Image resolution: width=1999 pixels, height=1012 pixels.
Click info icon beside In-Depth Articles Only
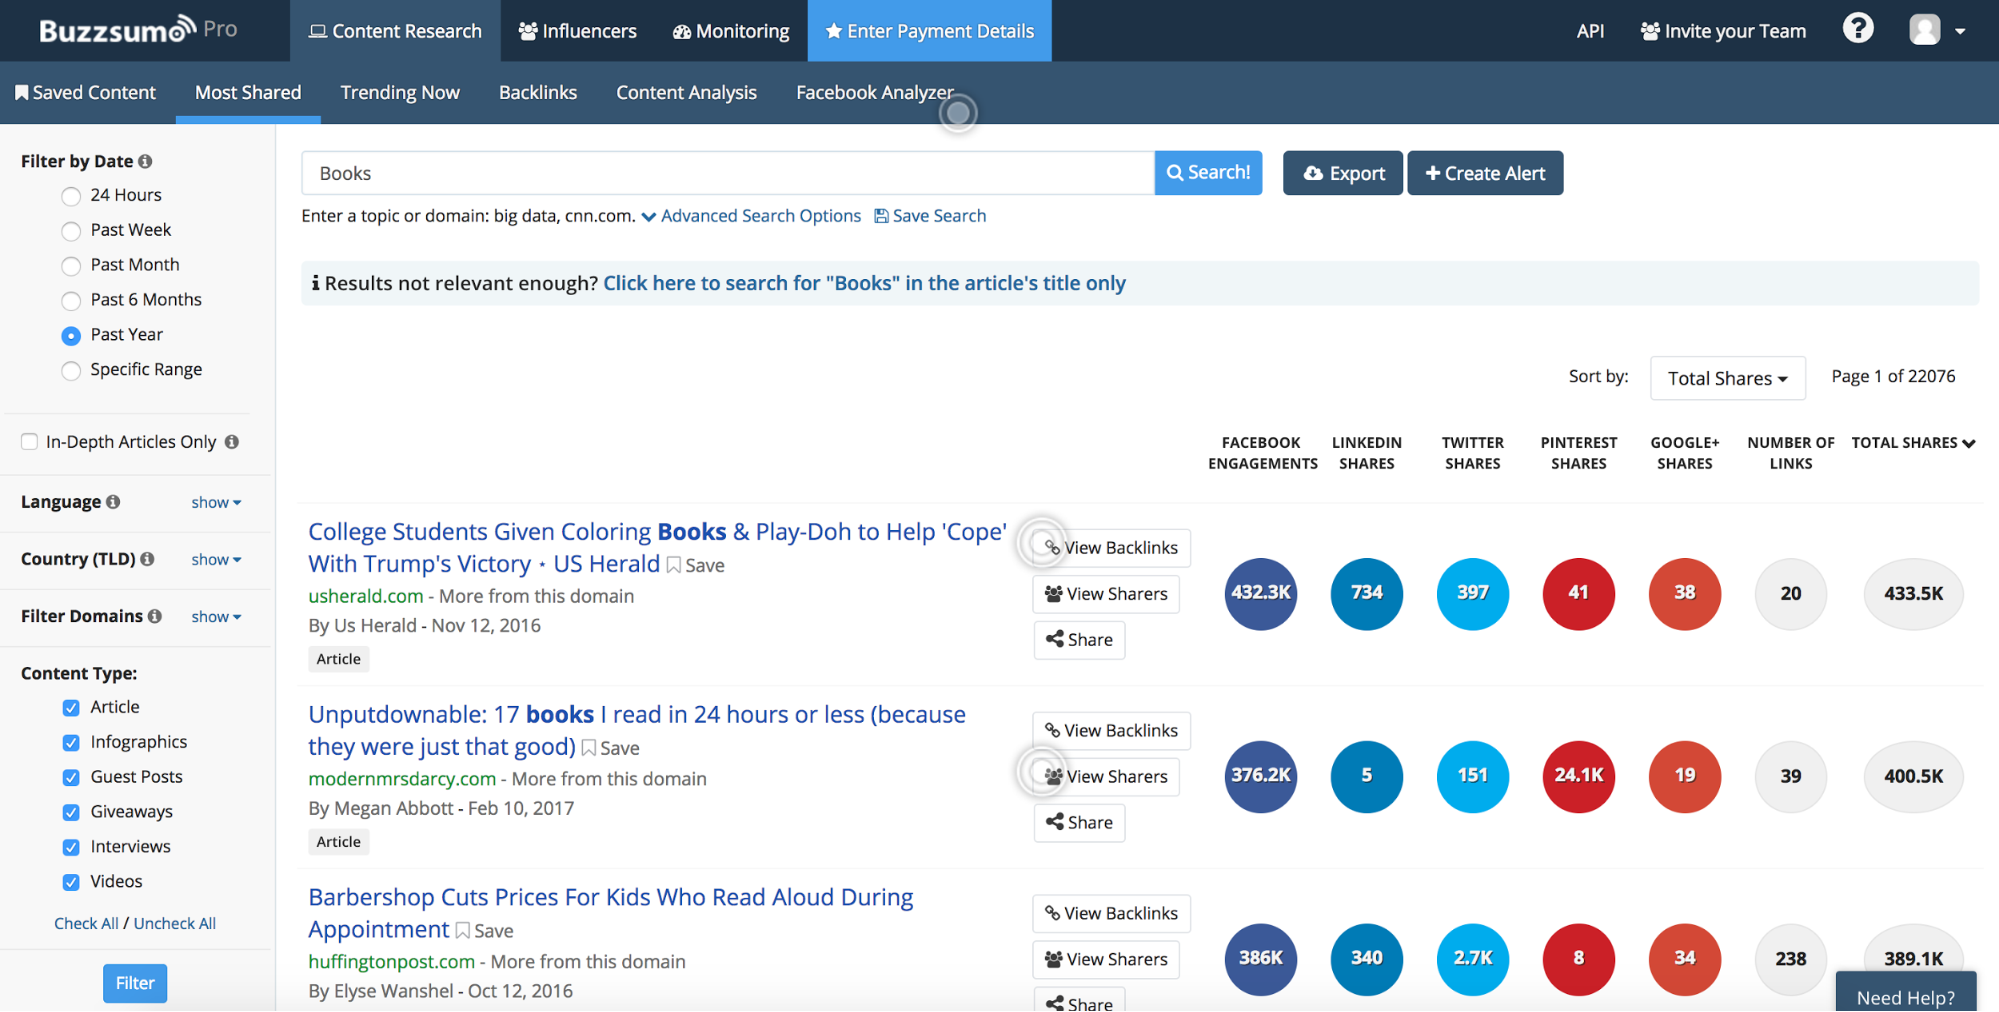click(232, 442)
